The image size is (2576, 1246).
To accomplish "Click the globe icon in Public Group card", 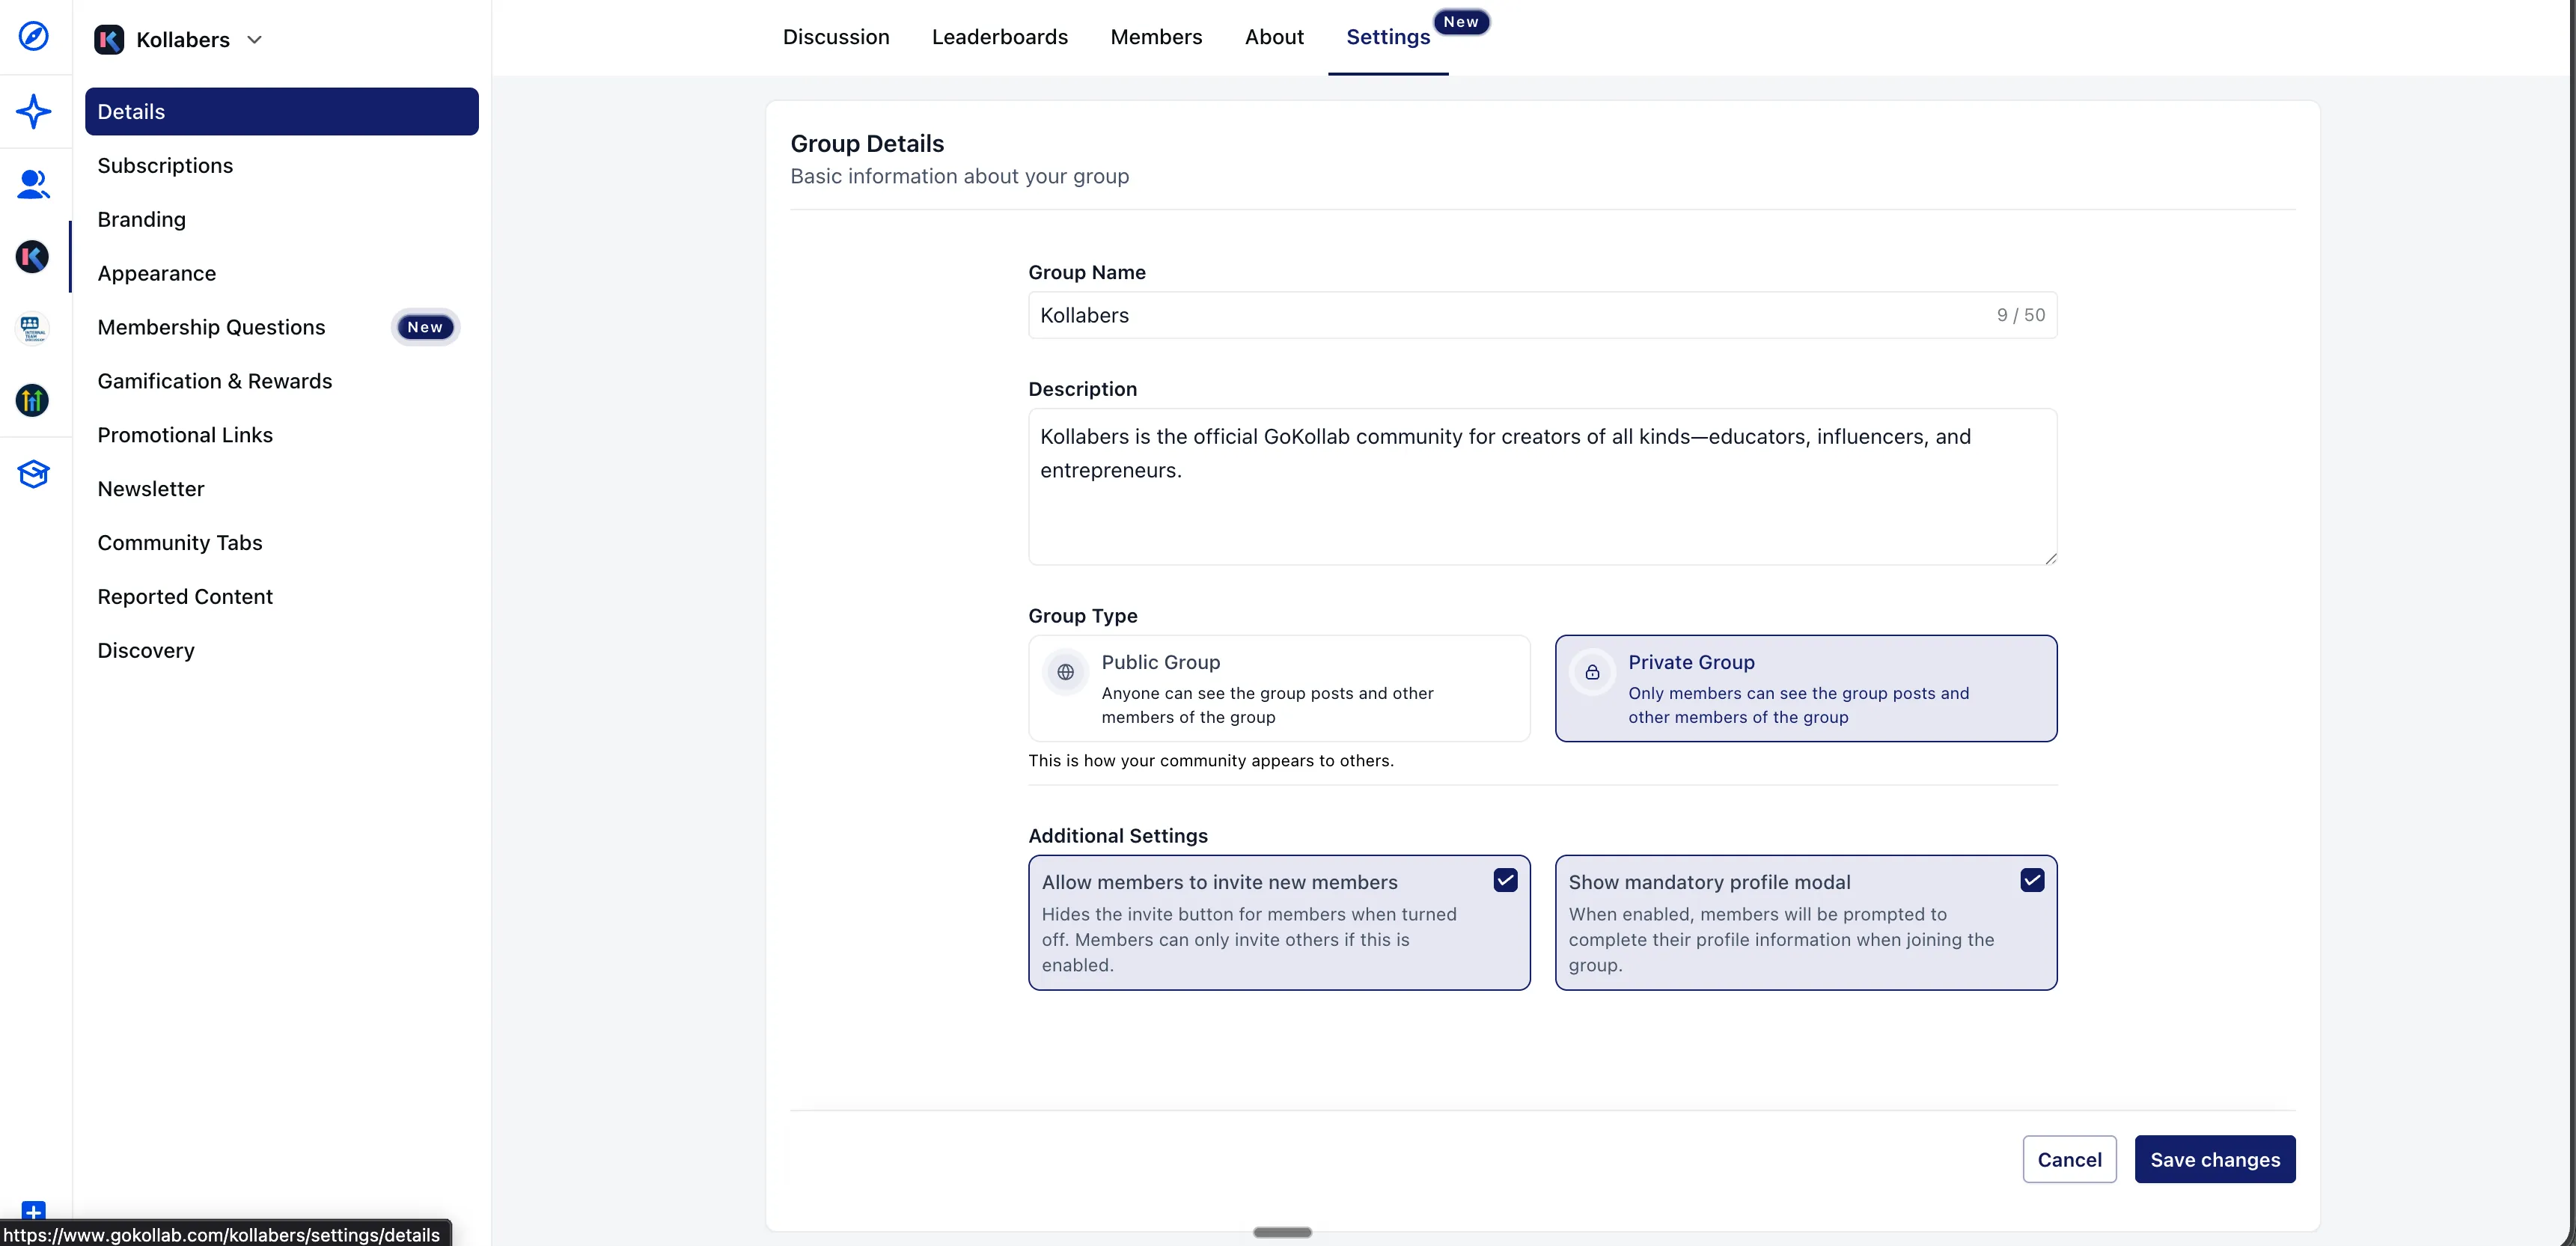I will tap(1066, 672).
